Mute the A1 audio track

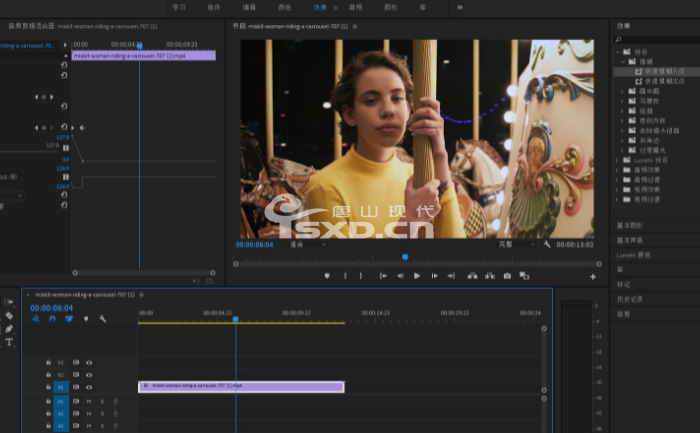[89, 402]
